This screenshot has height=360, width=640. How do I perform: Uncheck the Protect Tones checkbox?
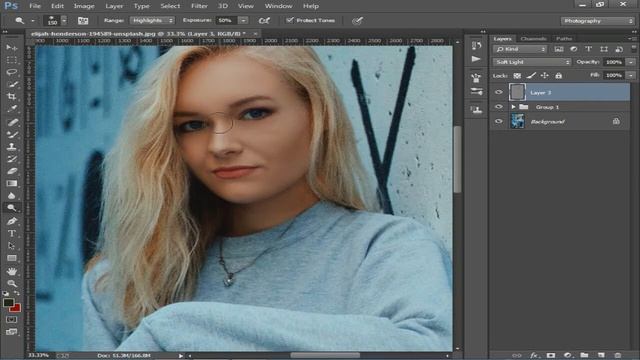289,20
